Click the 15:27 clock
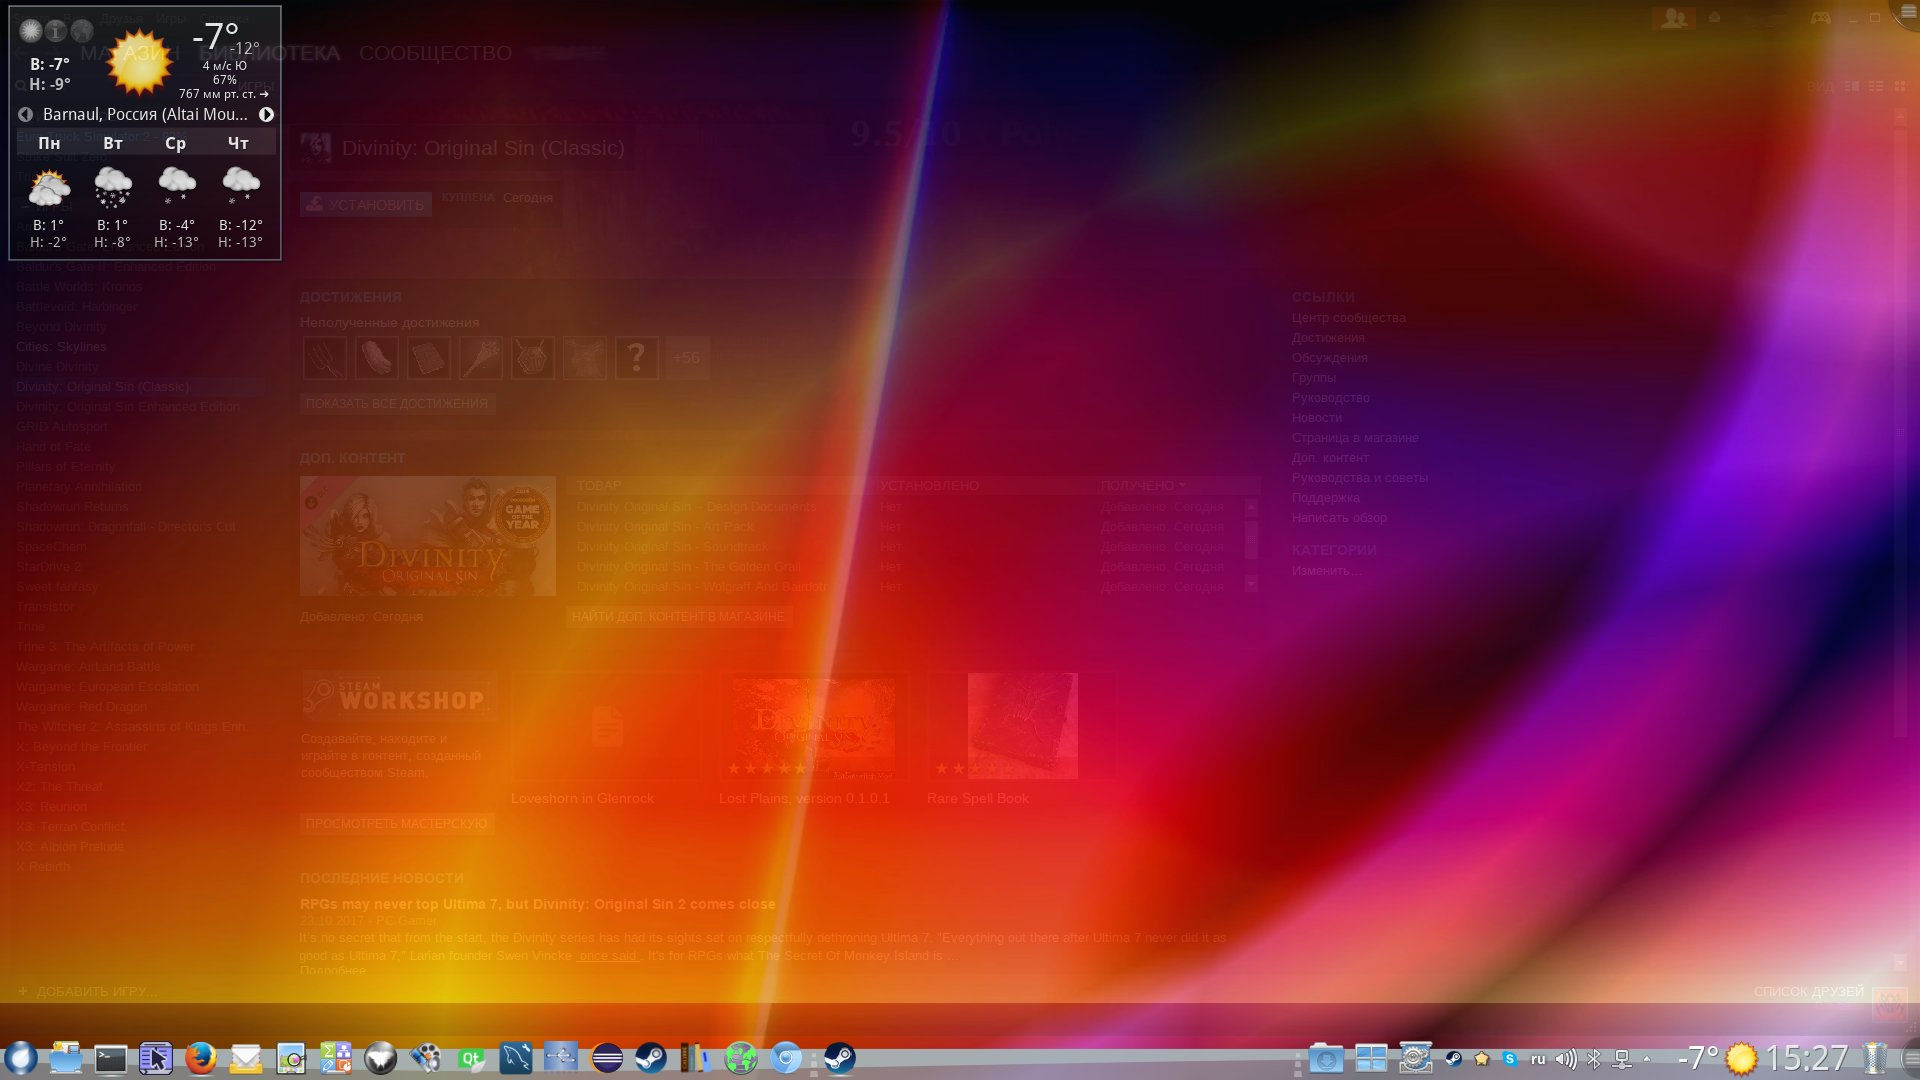The width and height of the screenshot is (1920, 1080). (1806, 1058)
